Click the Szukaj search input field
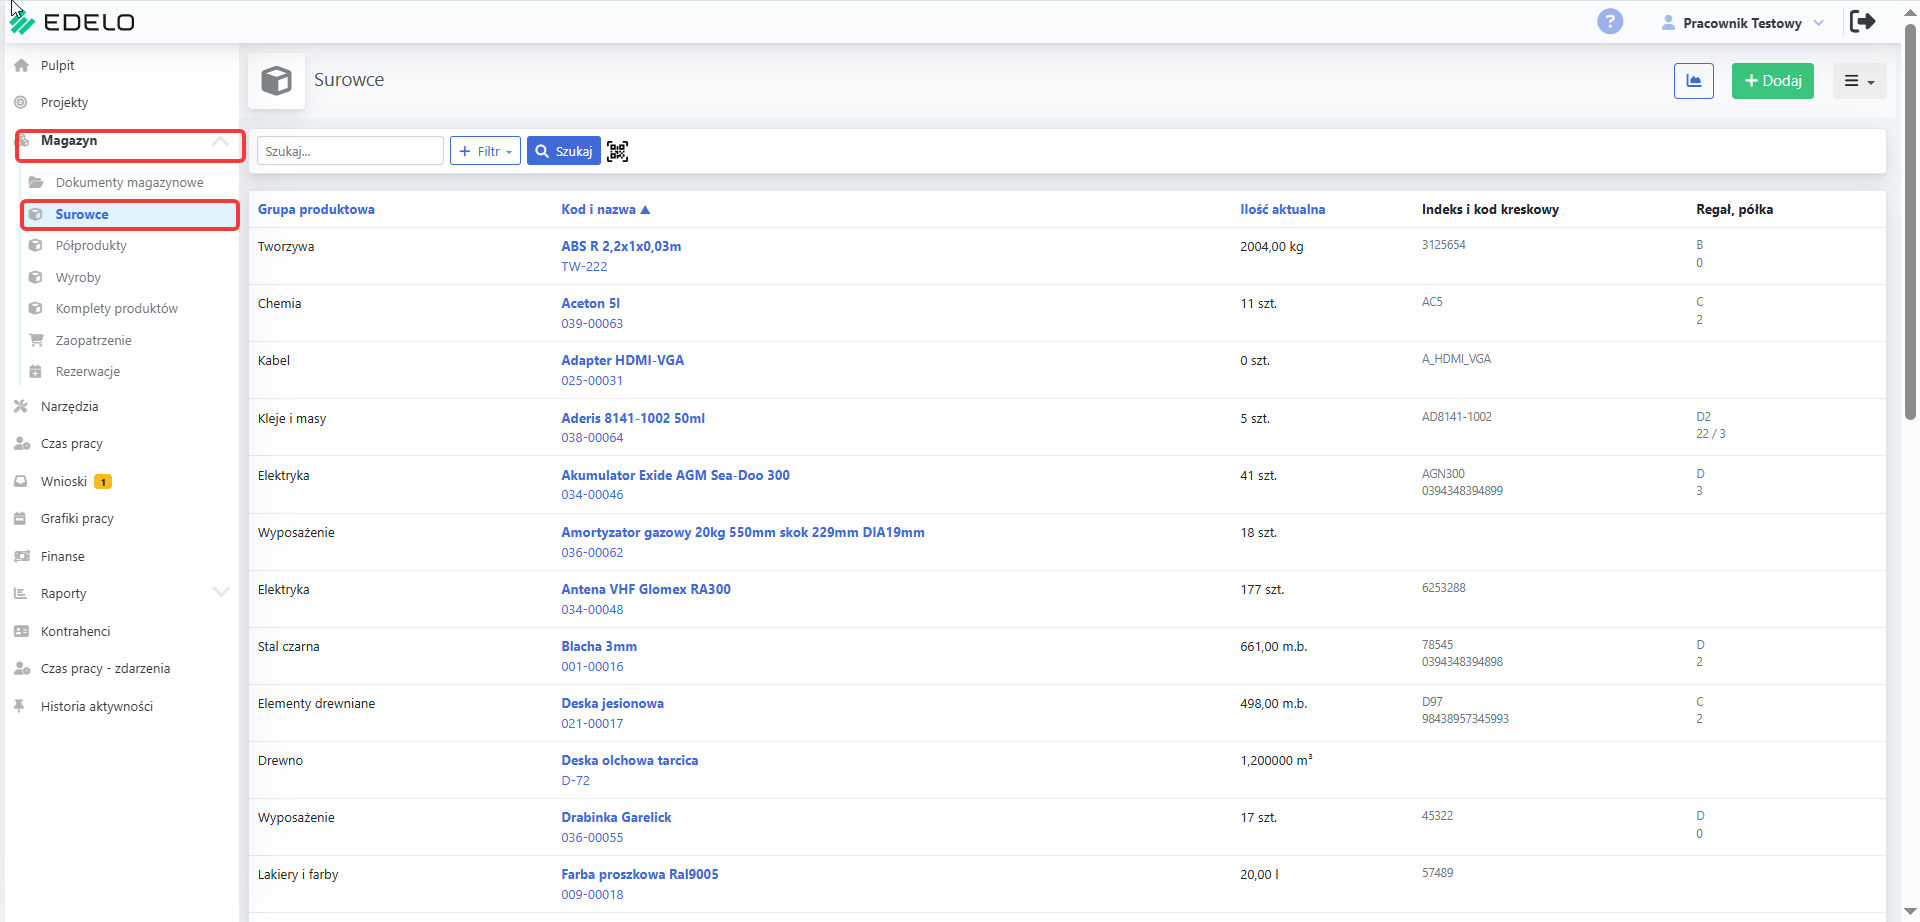Screen dimensions: 1920x922 pos(350,151)
